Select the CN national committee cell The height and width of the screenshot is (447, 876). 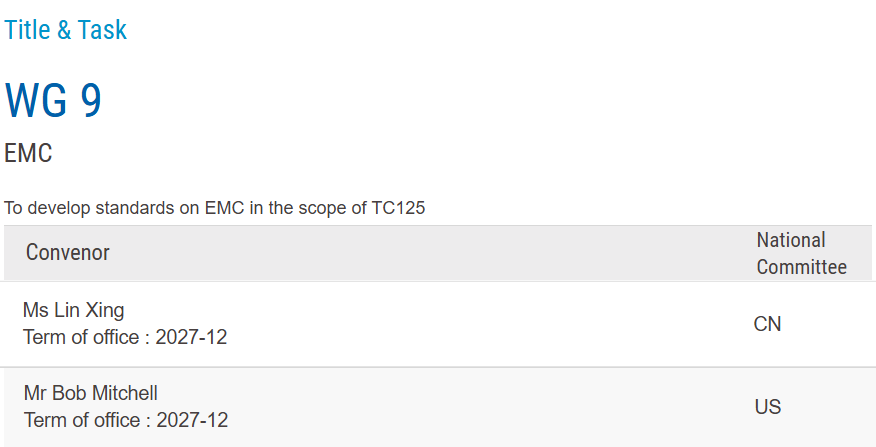tap(767, 324)
